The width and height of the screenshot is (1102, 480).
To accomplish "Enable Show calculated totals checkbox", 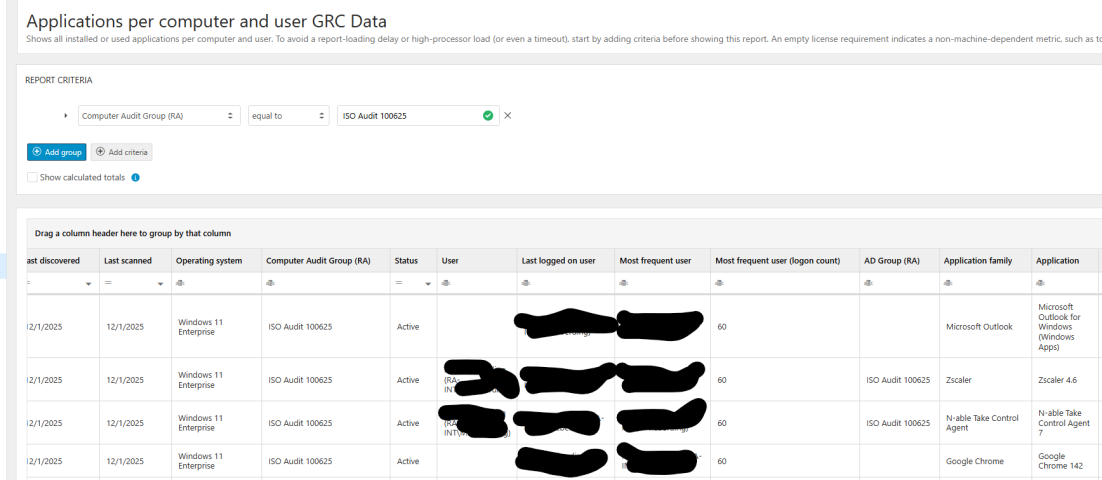I will (32, 178).
